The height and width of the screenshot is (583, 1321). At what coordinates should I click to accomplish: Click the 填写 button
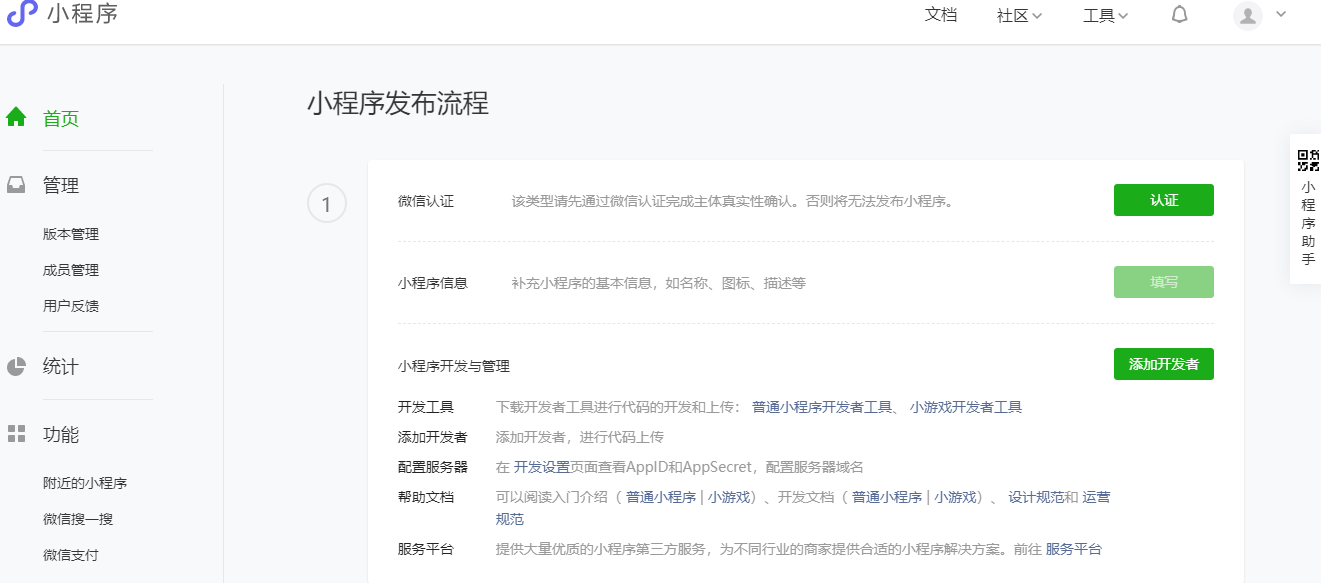coord(1164,282)
